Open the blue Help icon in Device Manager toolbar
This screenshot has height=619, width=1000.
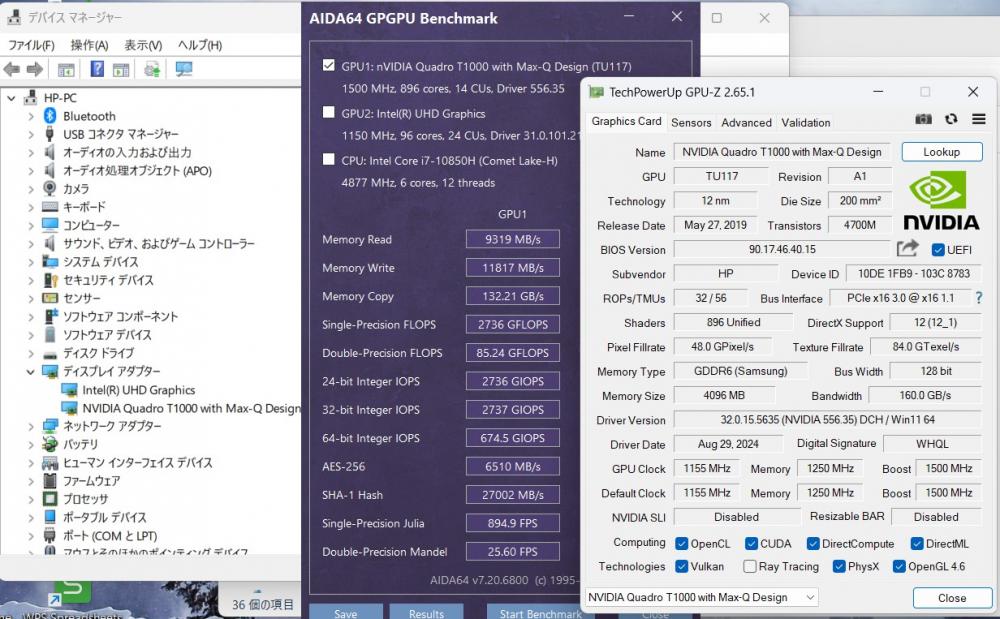pyautogui.click(x=97, y=69)
